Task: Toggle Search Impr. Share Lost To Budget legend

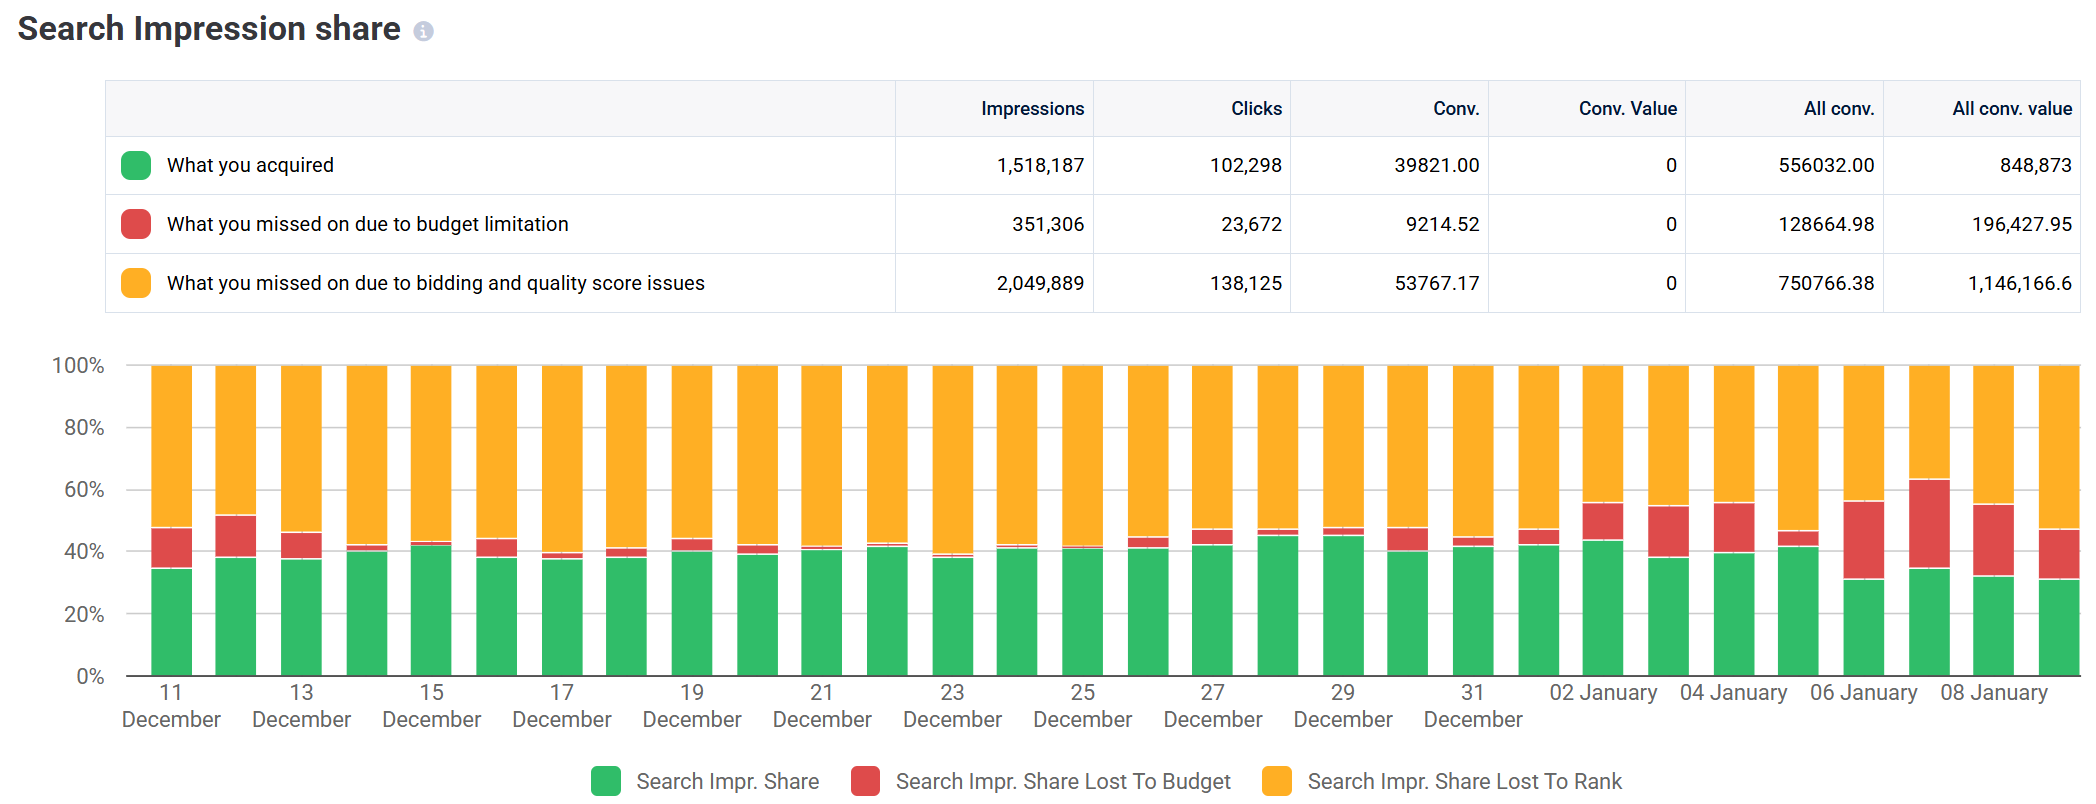Action: pyautogui.click(x=1042, y=781)
